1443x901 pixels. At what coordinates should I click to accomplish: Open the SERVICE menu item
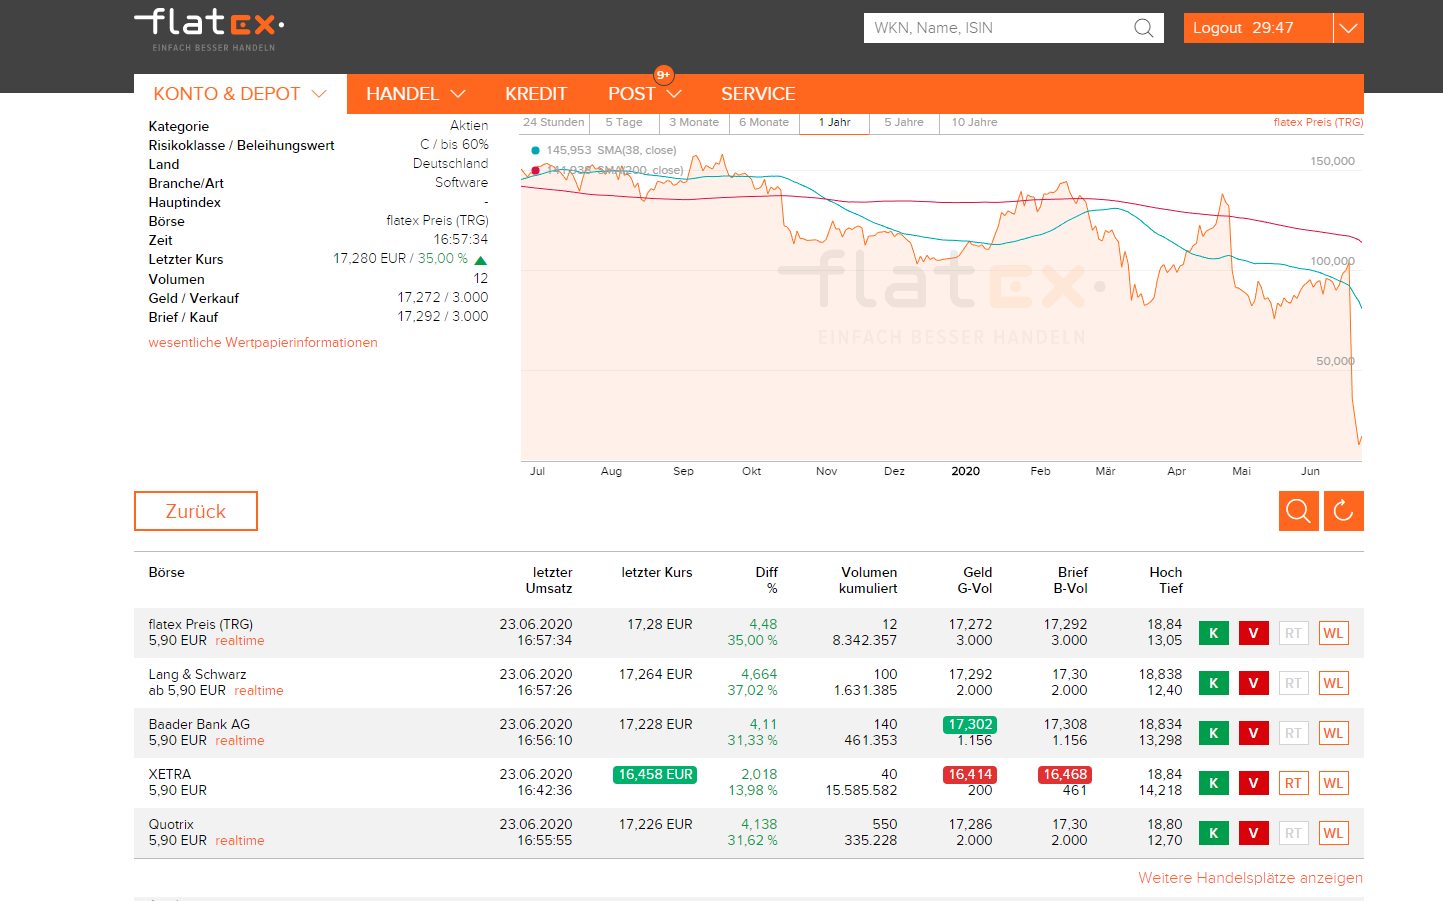point(757,94)
